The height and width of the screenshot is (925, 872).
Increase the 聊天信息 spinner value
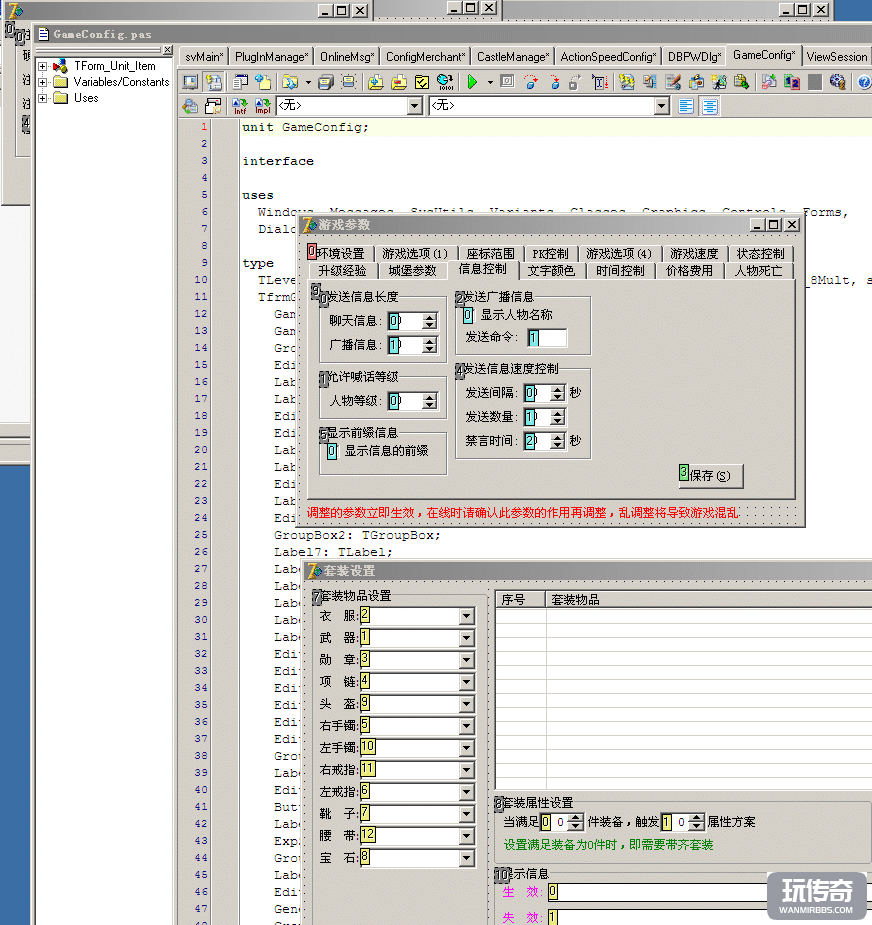(430, 317)
